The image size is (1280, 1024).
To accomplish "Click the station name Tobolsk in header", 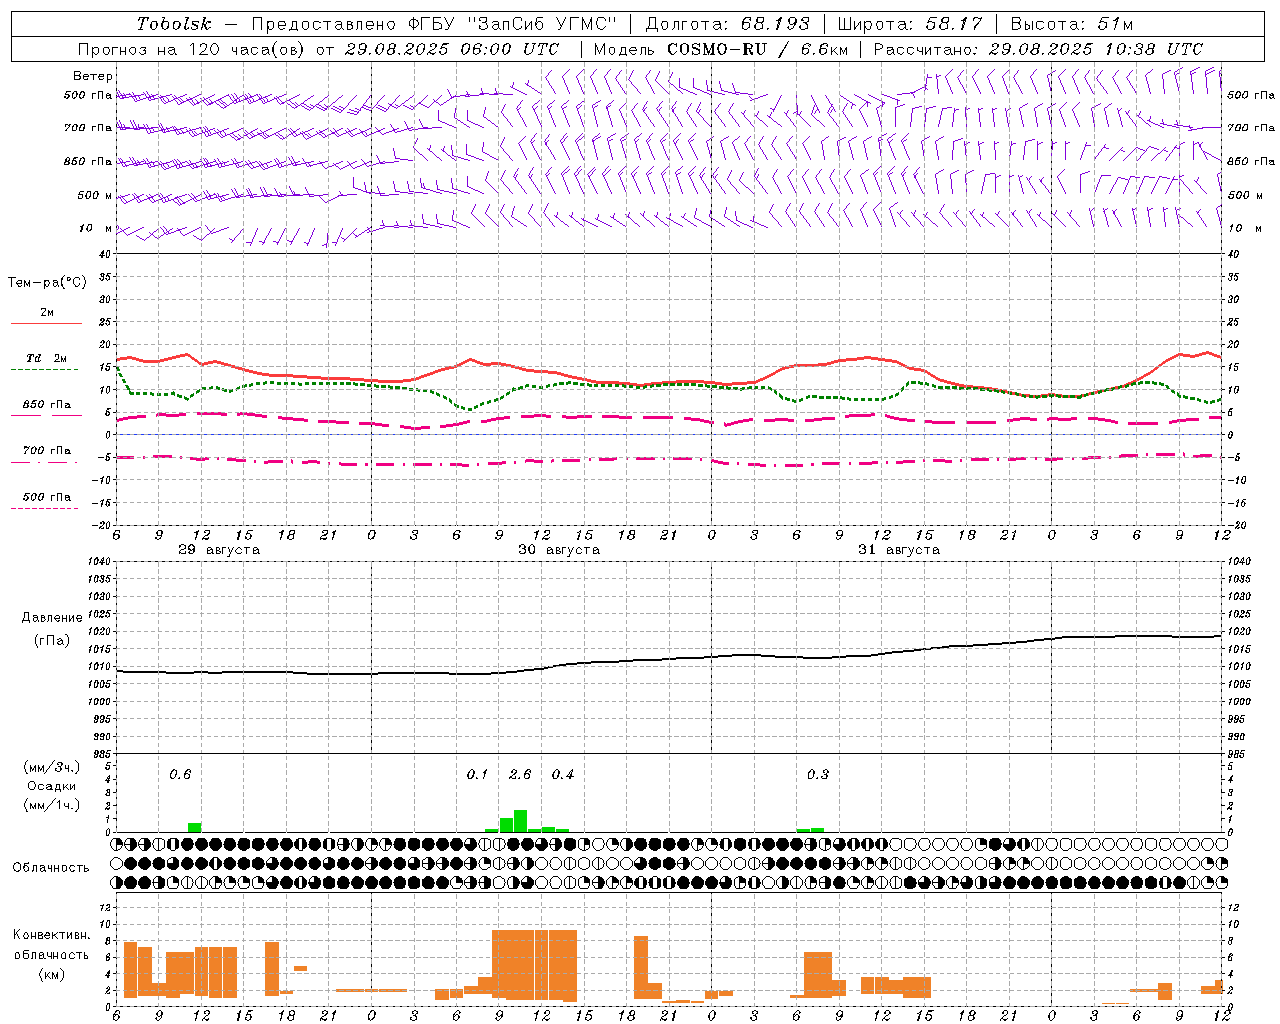I will [x=174, y=24].
